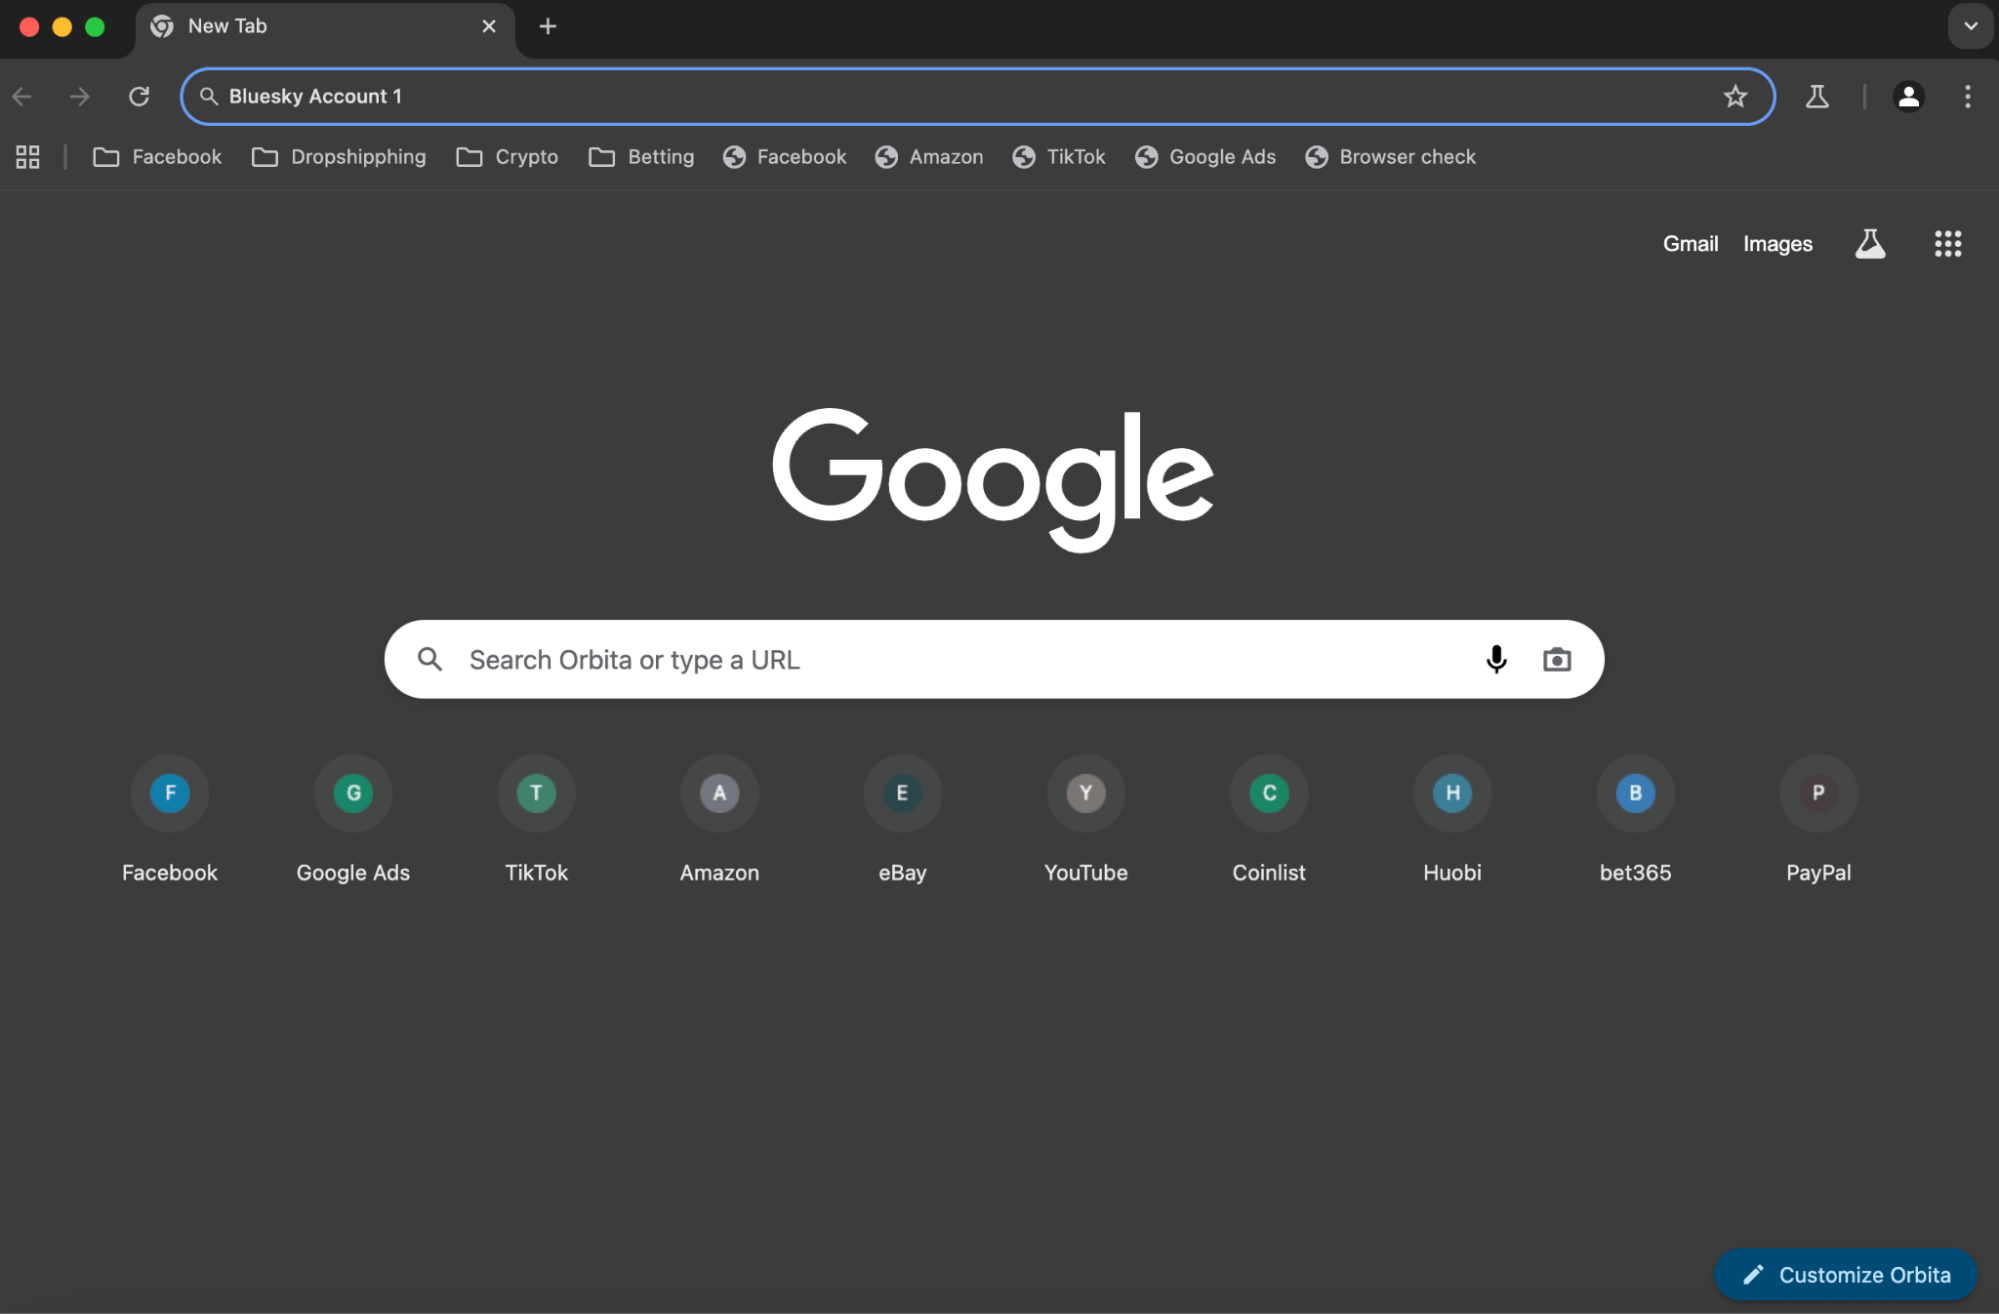This screenshot has width=1999, height=1314.
Task: Open the Browser check bookmark
Action: pyautogui.click(x=1391, y=157)
